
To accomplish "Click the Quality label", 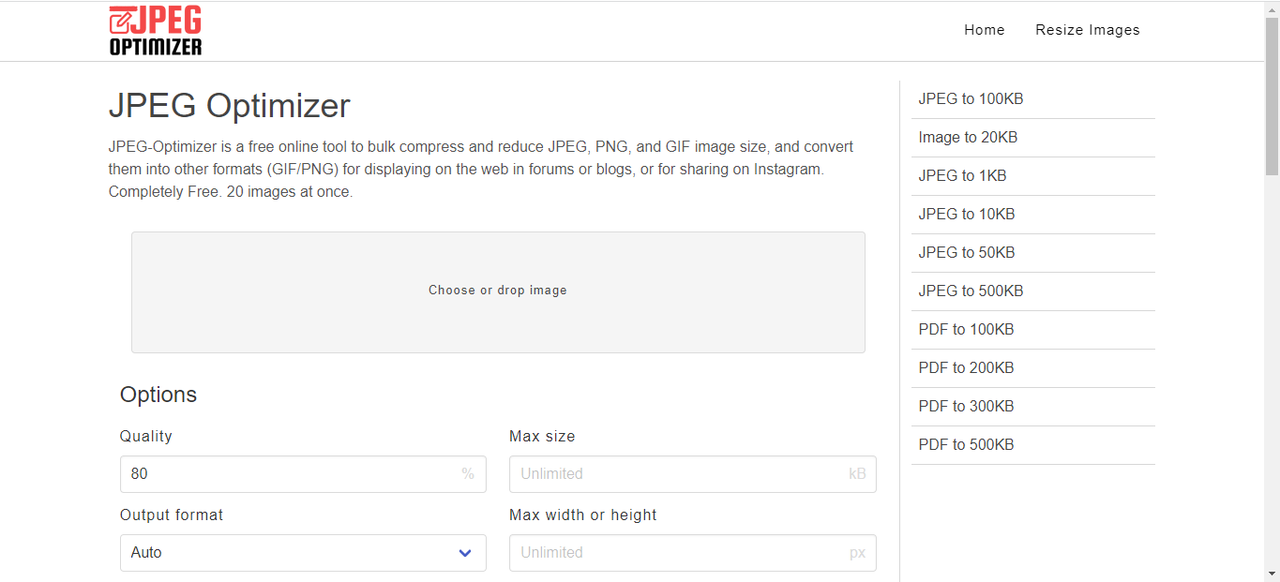I will click(146, 437).
